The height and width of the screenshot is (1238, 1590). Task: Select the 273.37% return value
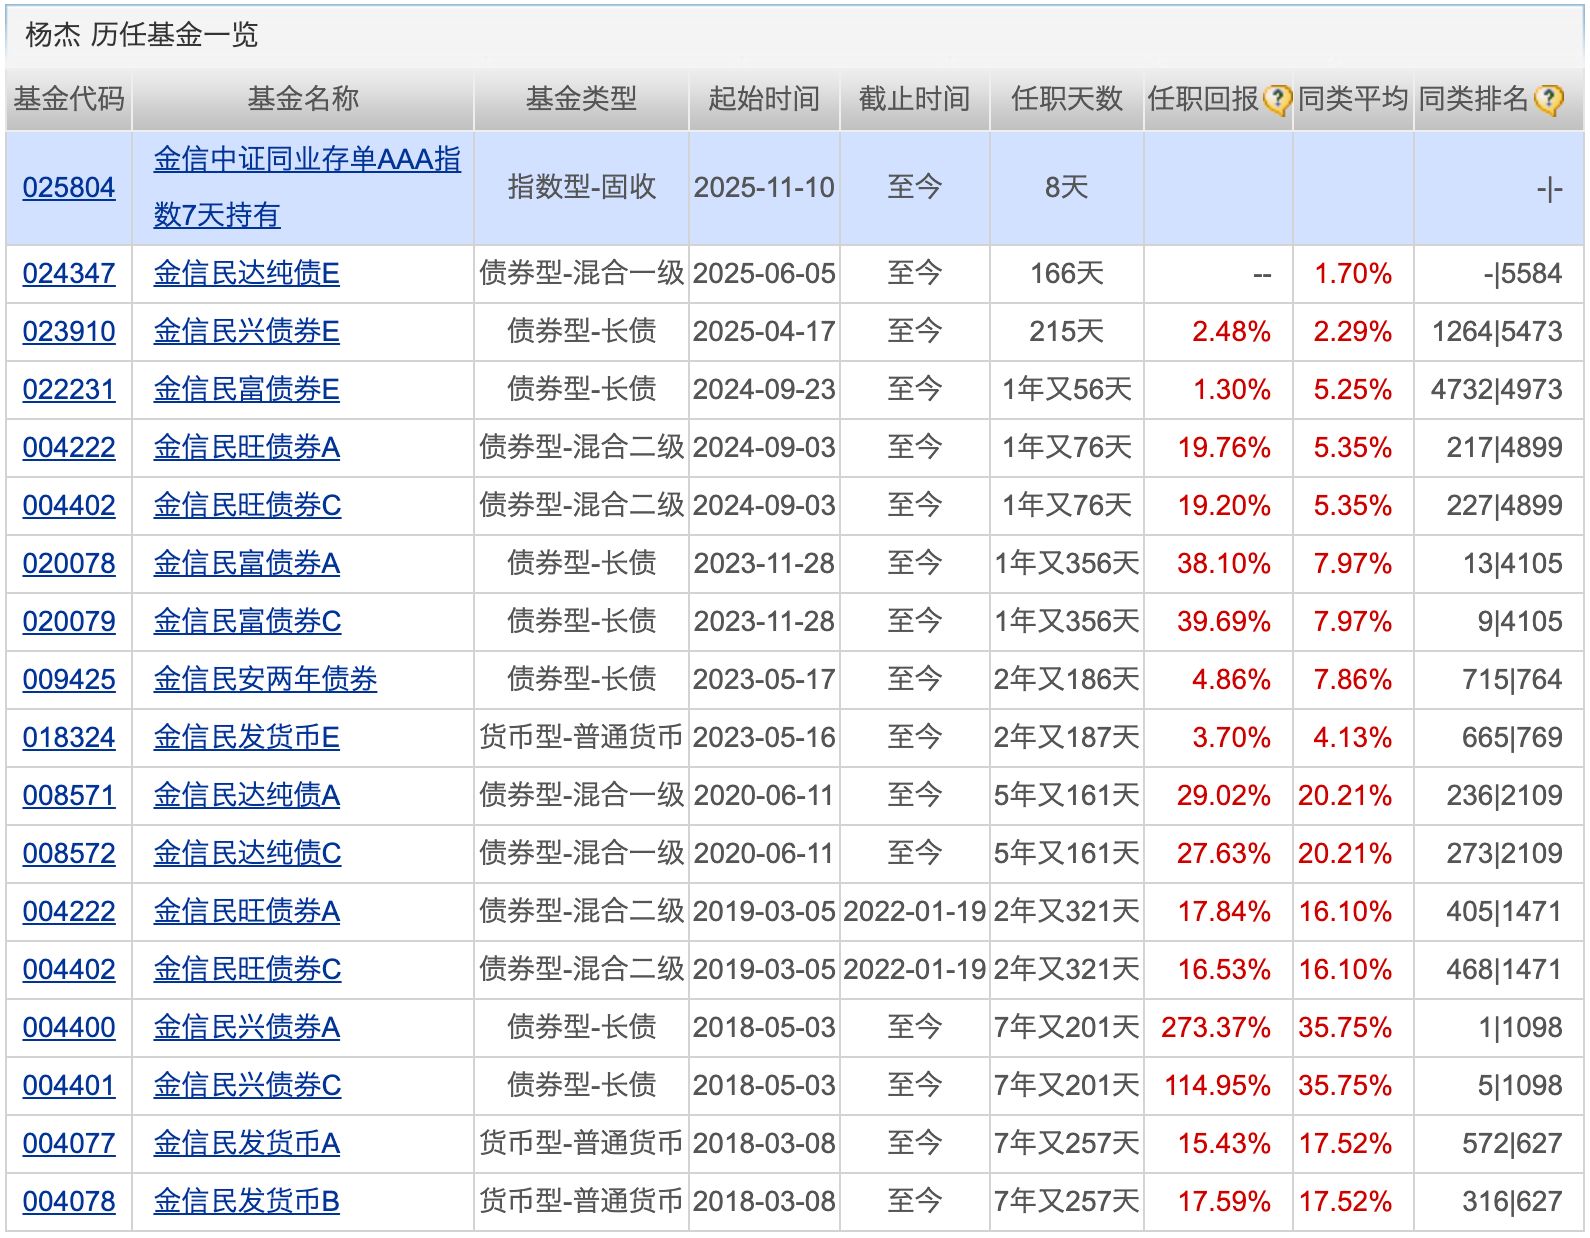(1216, 1028)
